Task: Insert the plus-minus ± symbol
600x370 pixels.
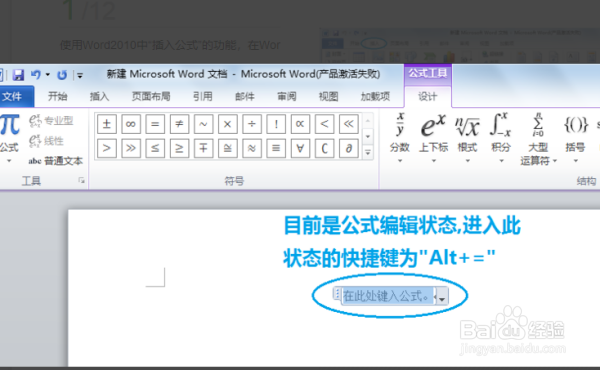Action: tap(107, 124)
